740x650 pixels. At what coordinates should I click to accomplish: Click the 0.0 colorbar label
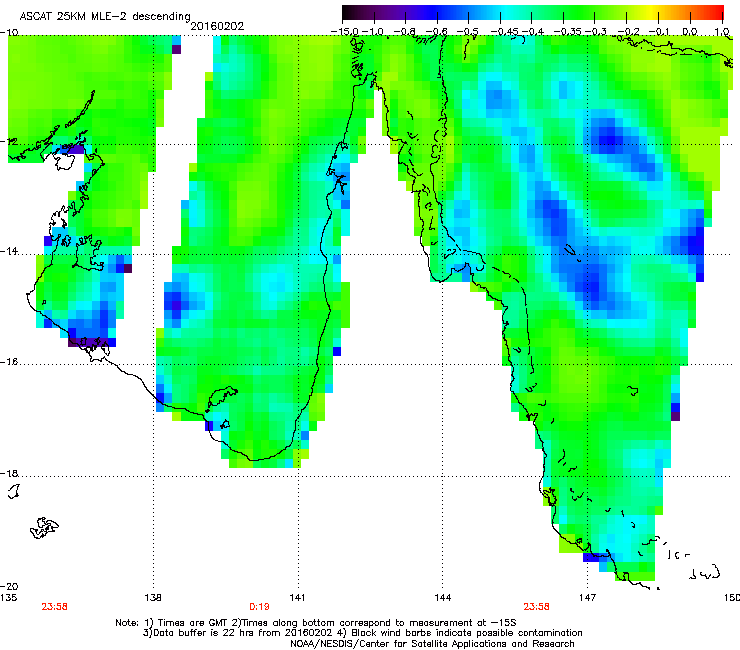(690, 32)
